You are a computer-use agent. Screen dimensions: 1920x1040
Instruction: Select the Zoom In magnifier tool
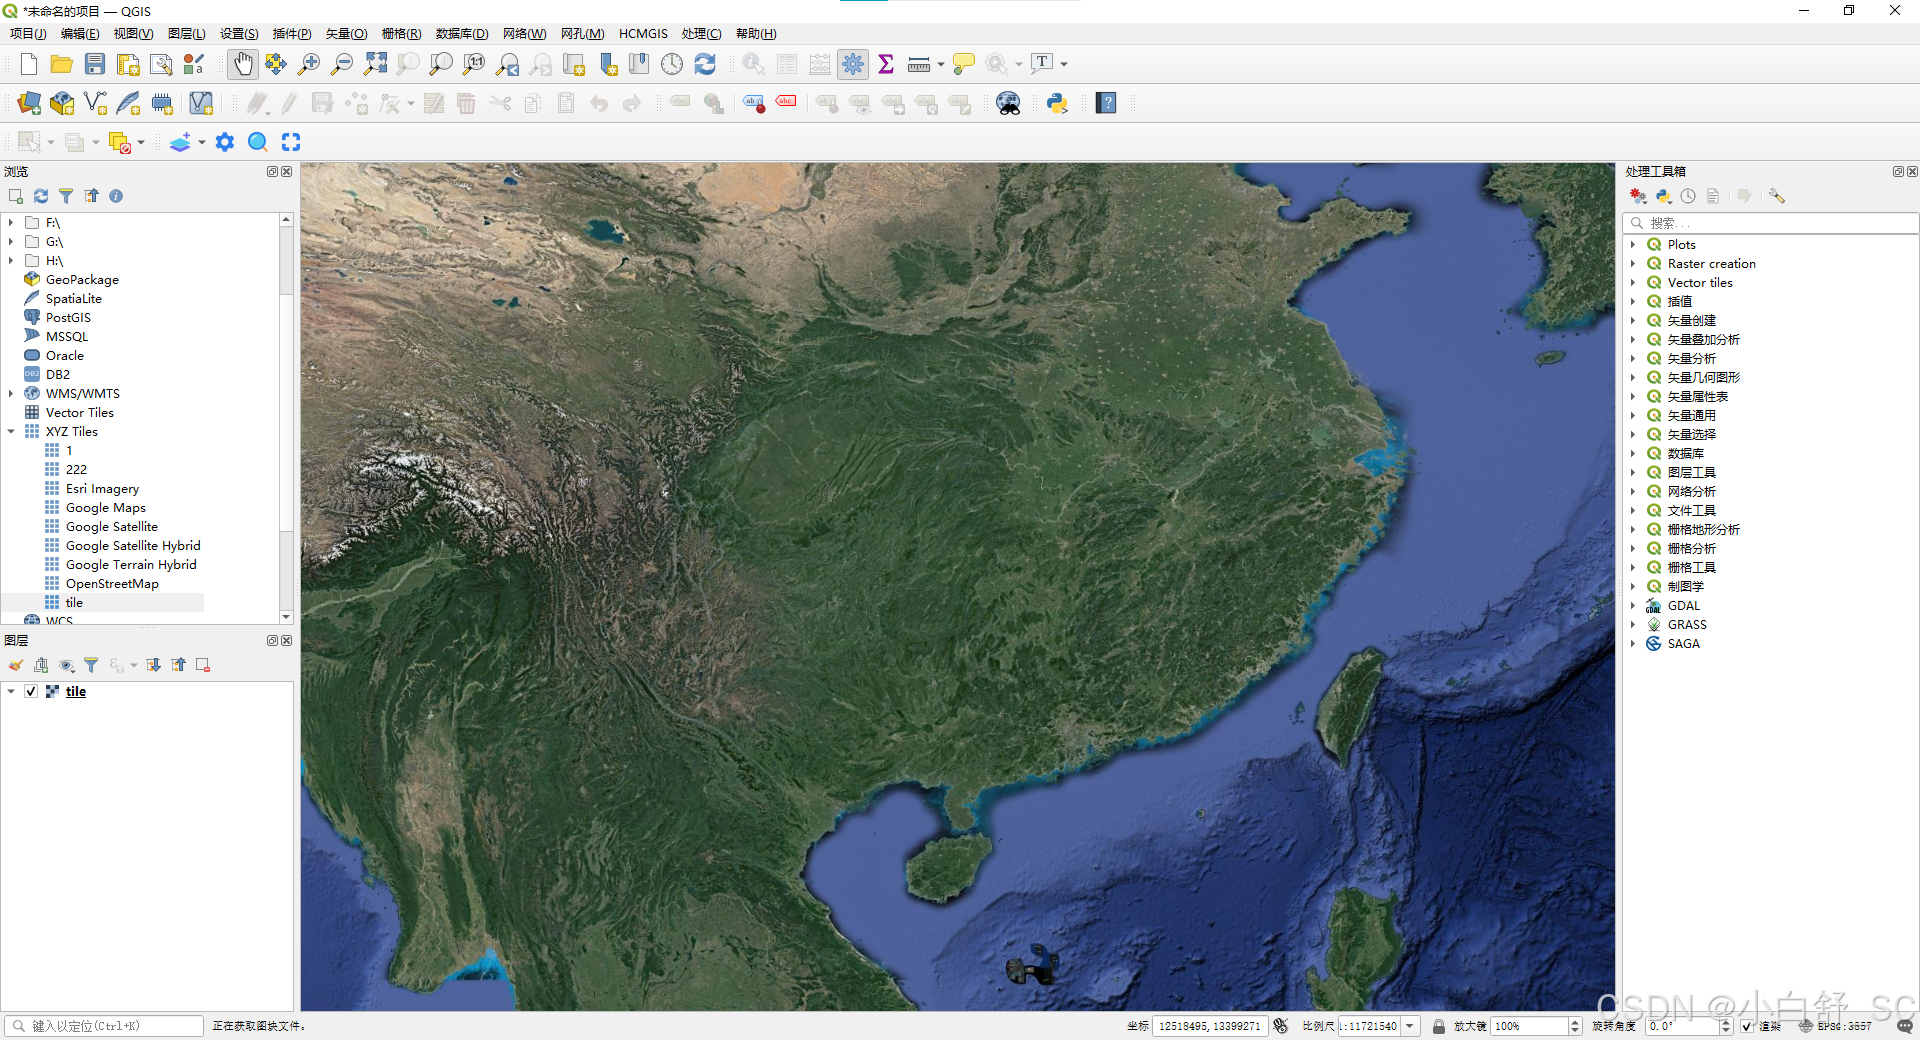click(309, 64)
